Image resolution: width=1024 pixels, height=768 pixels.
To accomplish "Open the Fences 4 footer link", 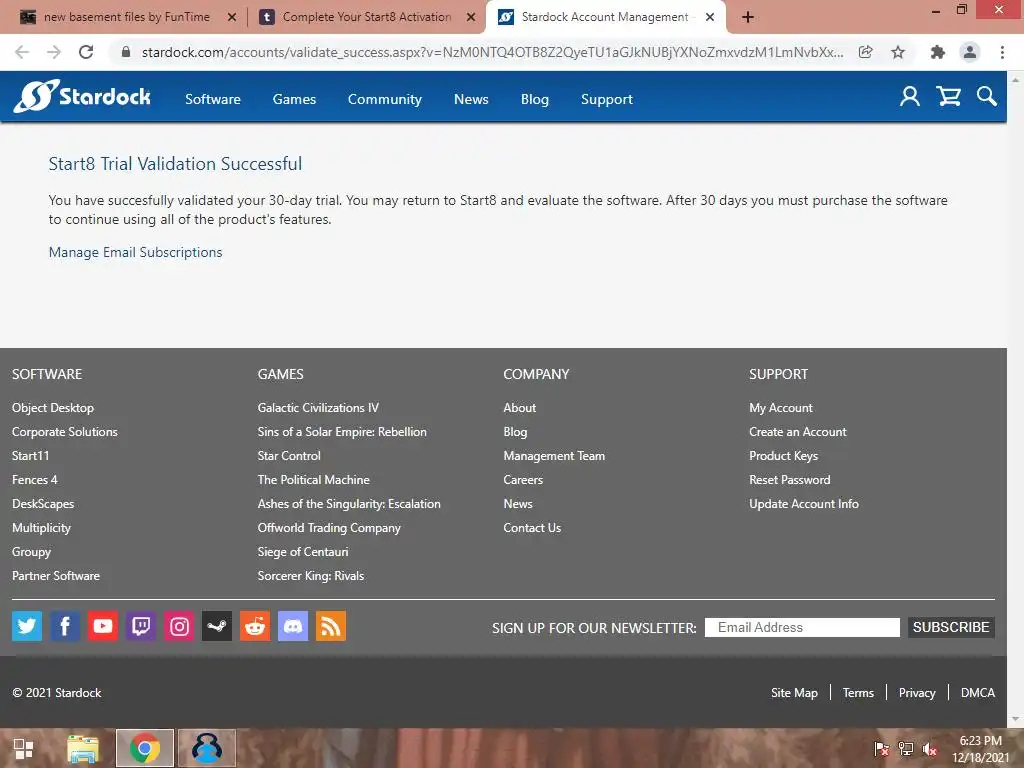I will click(x=35, y=480).
